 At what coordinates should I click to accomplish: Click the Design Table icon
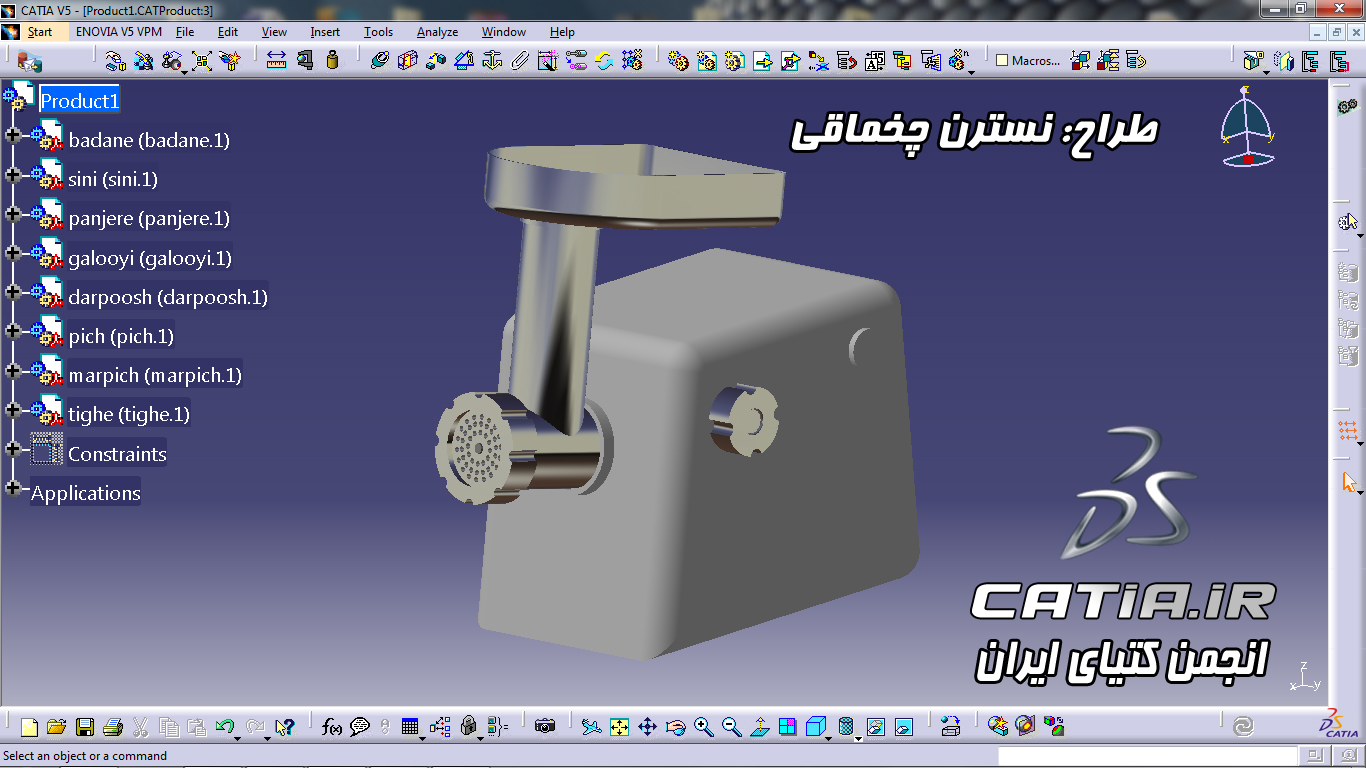(410, 727)
